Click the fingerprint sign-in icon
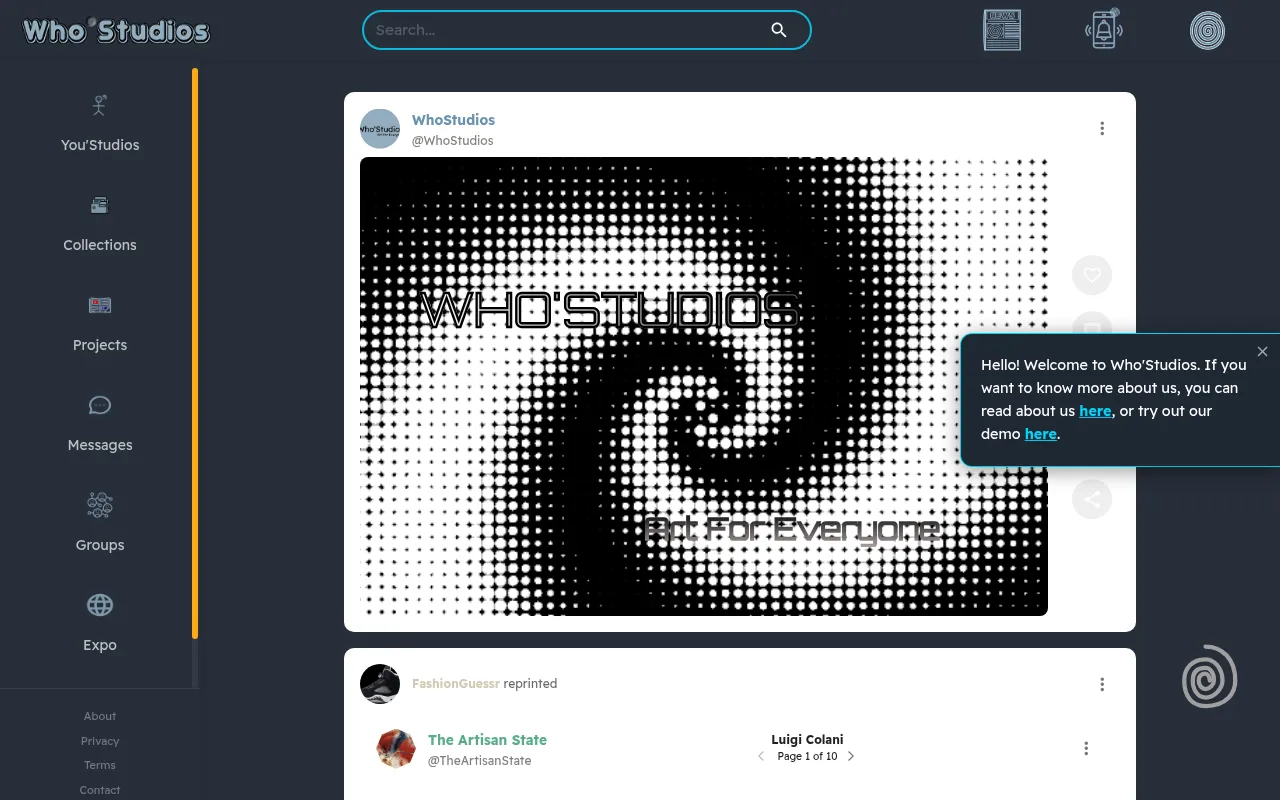The image size is (1280, 800). (x=1208, y=30)
